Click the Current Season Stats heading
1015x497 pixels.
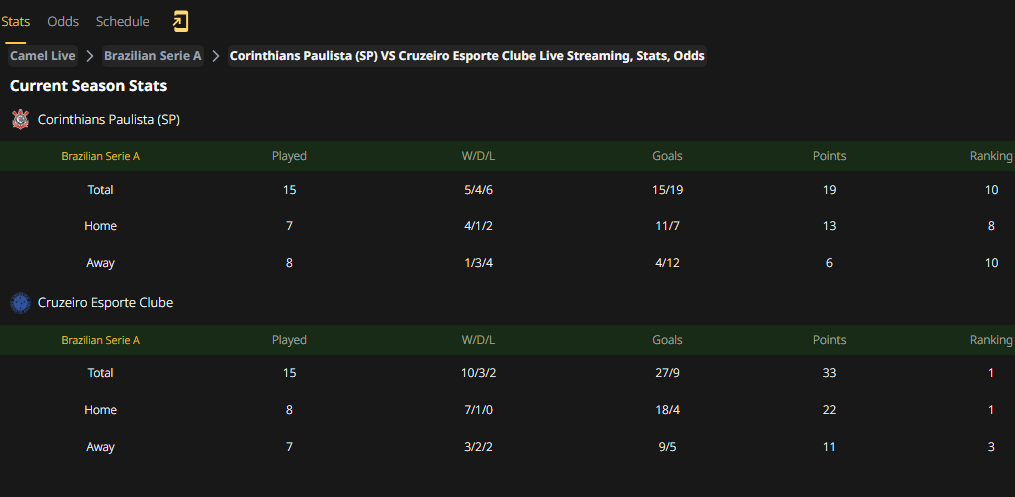pyautogui.click(x=89, y=86)
